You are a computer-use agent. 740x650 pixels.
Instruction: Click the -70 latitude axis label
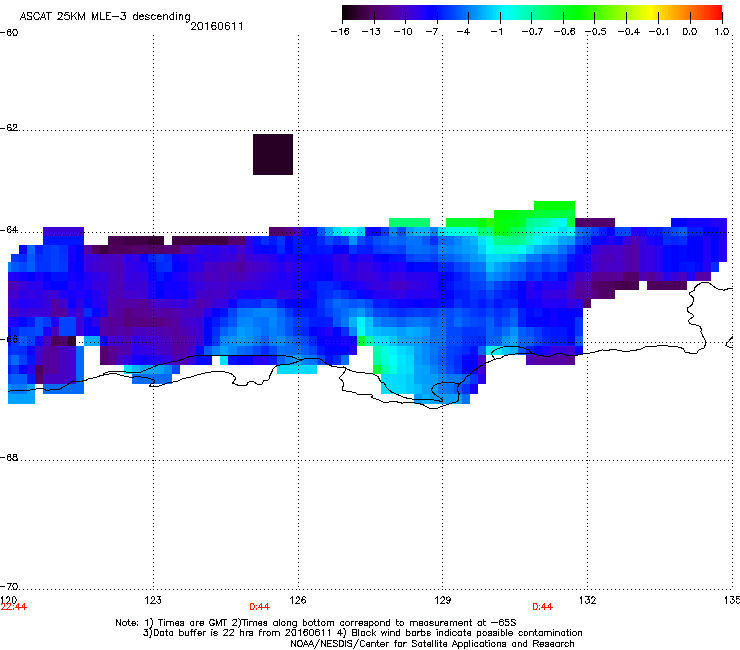[x=9, y=587]
